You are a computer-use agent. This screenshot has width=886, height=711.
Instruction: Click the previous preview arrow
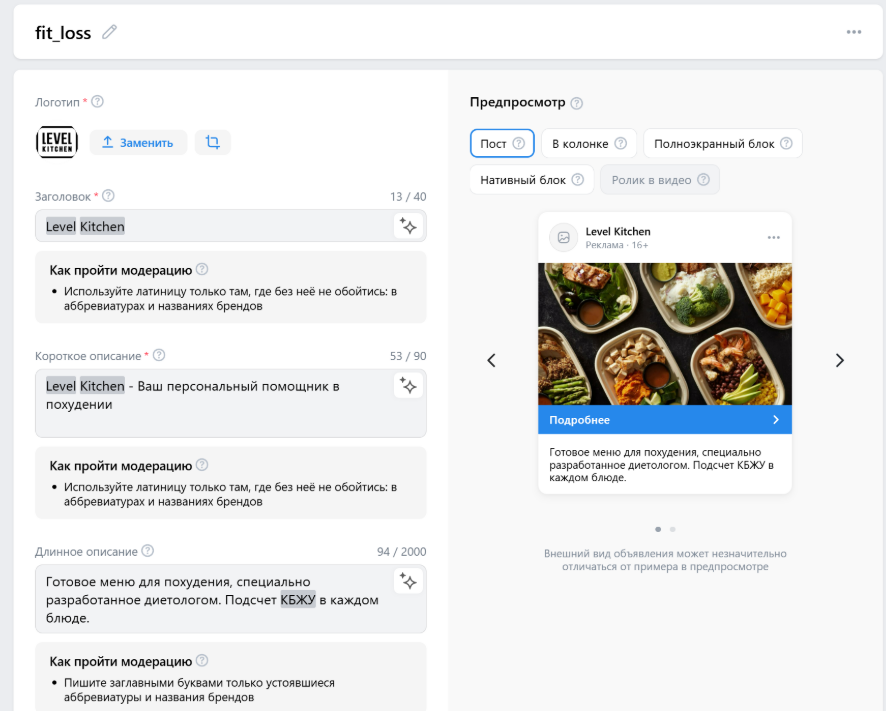point(492,360)
